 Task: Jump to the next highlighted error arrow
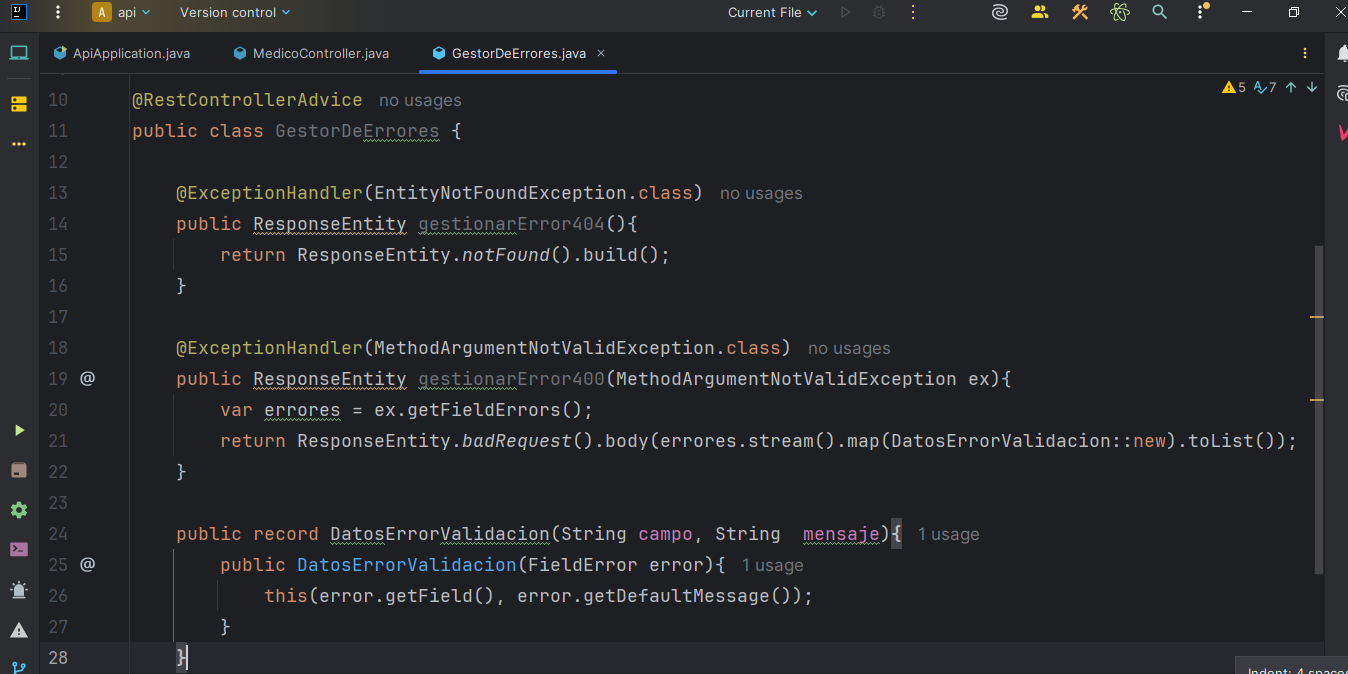(x=1312, y=88)
